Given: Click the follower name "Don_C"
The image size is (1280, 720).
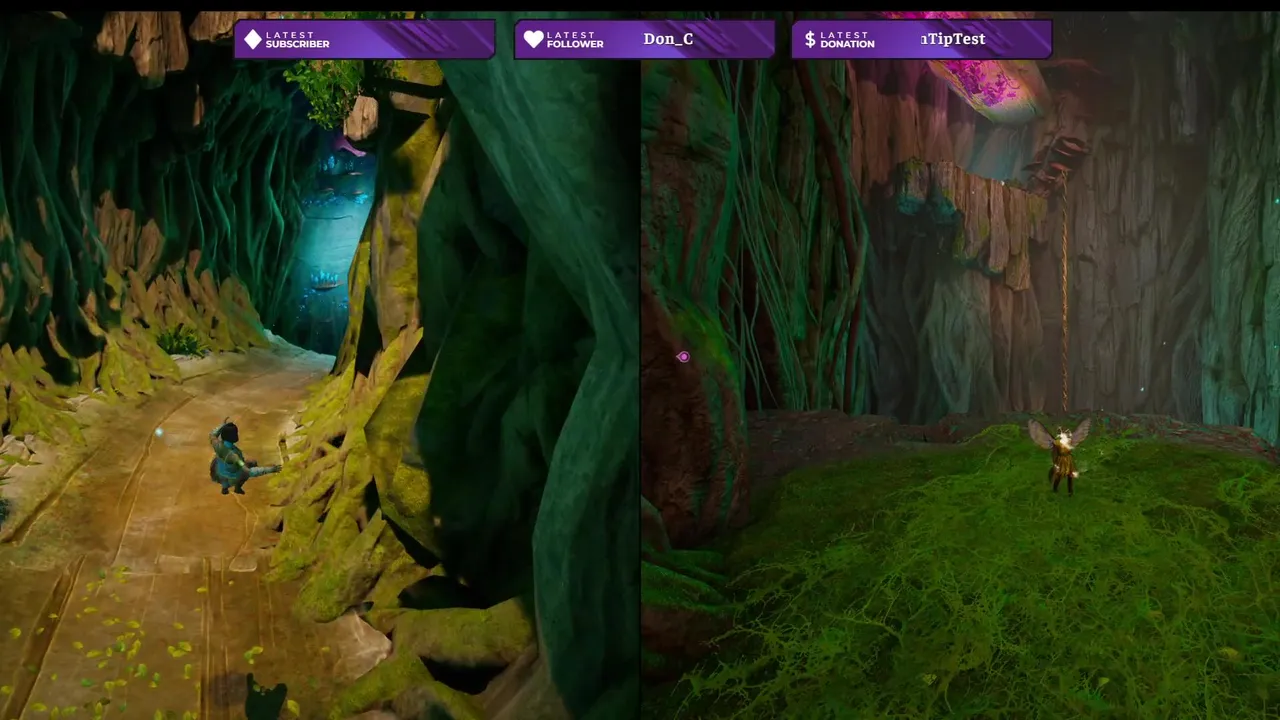Looking at the screenshot, I should [668, 39].
